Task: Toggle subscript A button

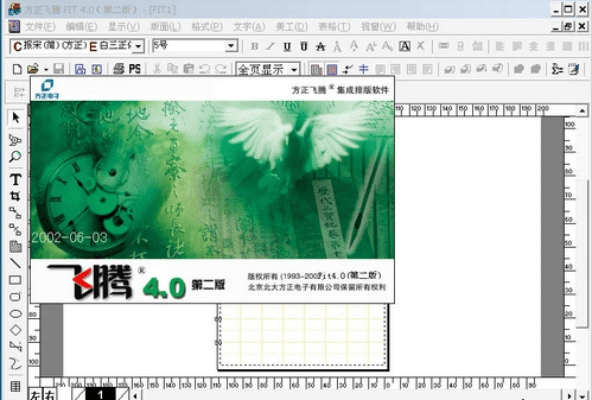Action: pyautogui.click(x=387, y=46)
